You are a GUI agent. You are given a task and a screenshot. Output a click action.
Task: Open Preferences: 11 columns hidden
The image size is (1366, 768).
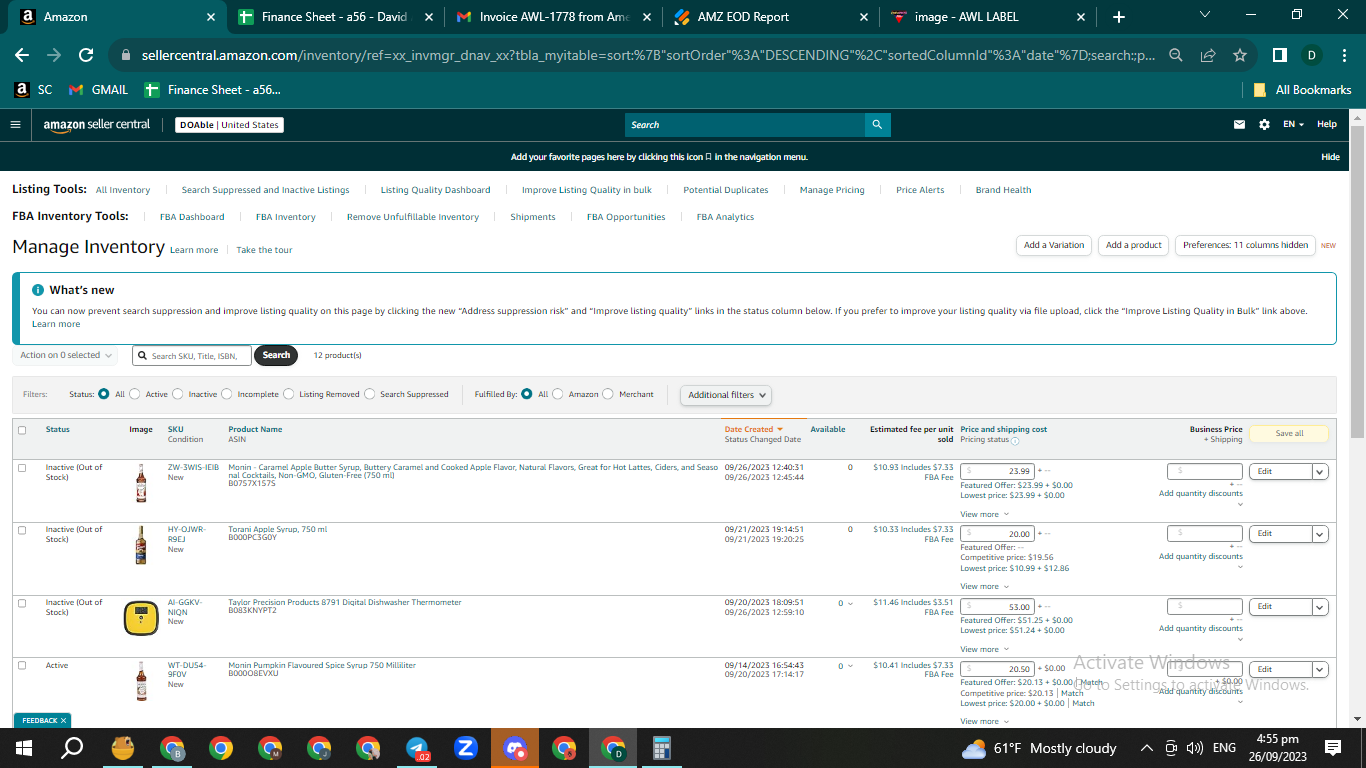1246,245
